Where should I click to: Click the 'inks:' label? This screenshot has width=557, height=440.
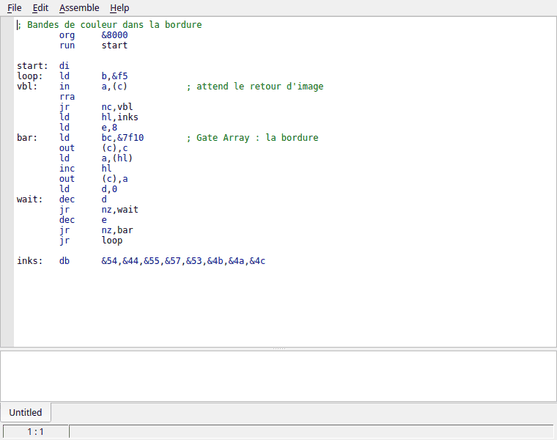(29, 261)
